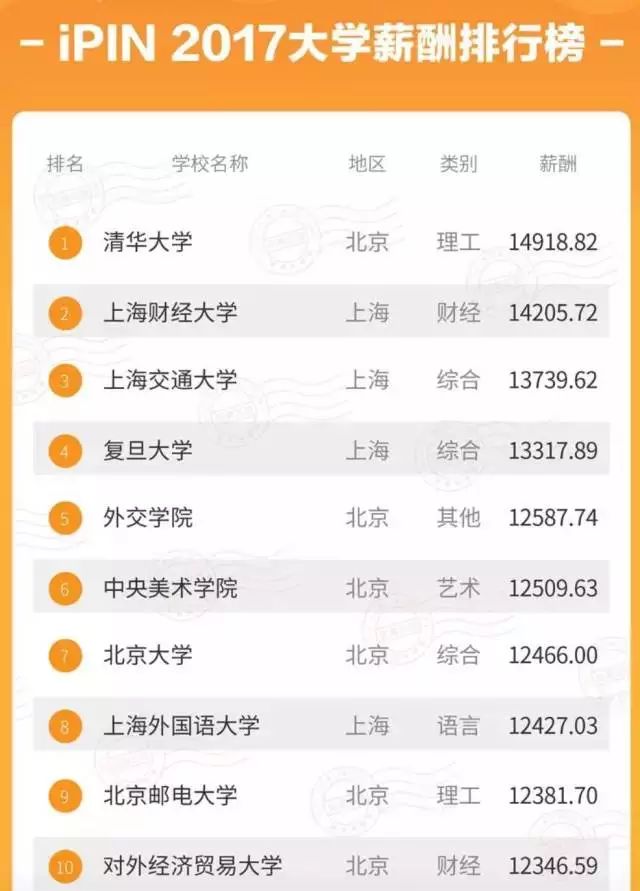Select 清华大学 school name
Viewport: 640px width, 891px height.
click(x=148, y=242)
